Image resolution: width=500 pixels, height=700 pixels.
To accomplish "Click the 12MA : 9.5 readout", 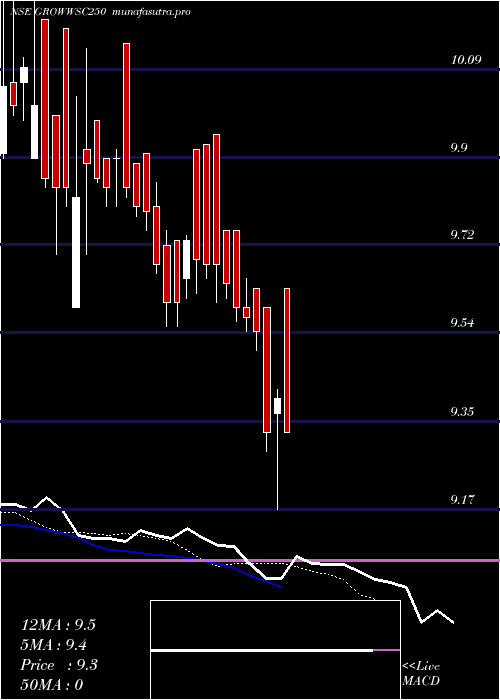I will click(x=58, y=625).
